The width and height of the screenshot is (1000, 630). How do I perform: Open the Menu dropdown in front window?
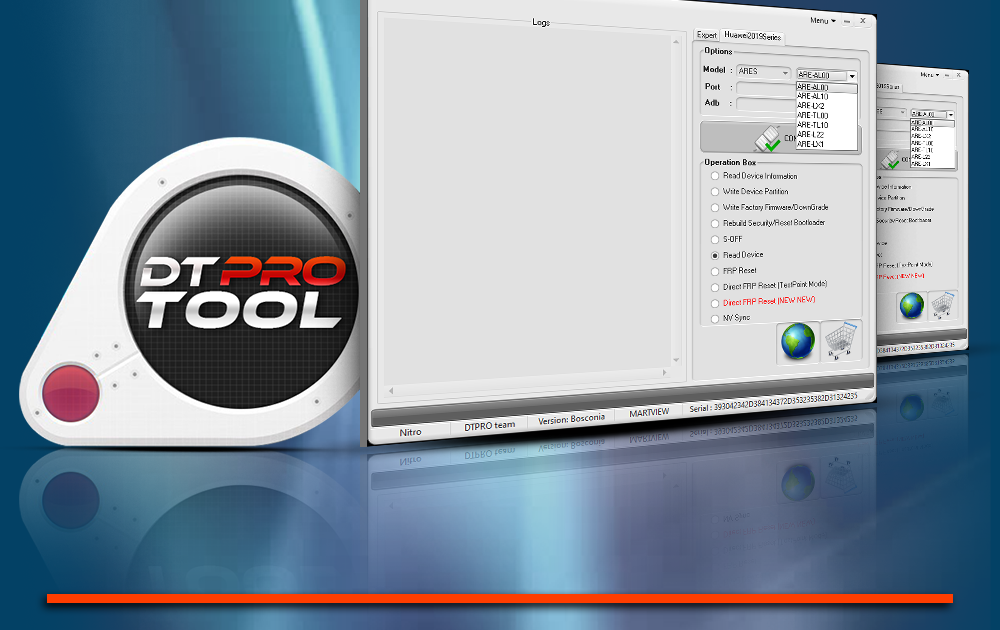point(823,20)
